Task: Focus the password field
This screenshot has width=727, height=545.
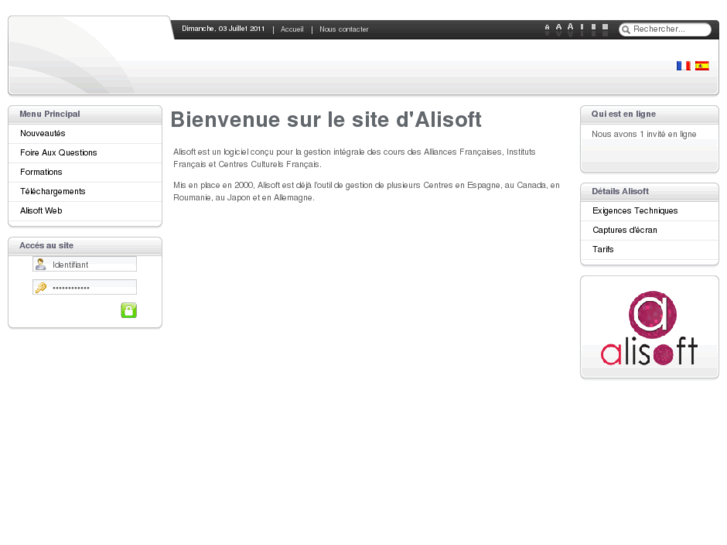Action: pos(84,287)
